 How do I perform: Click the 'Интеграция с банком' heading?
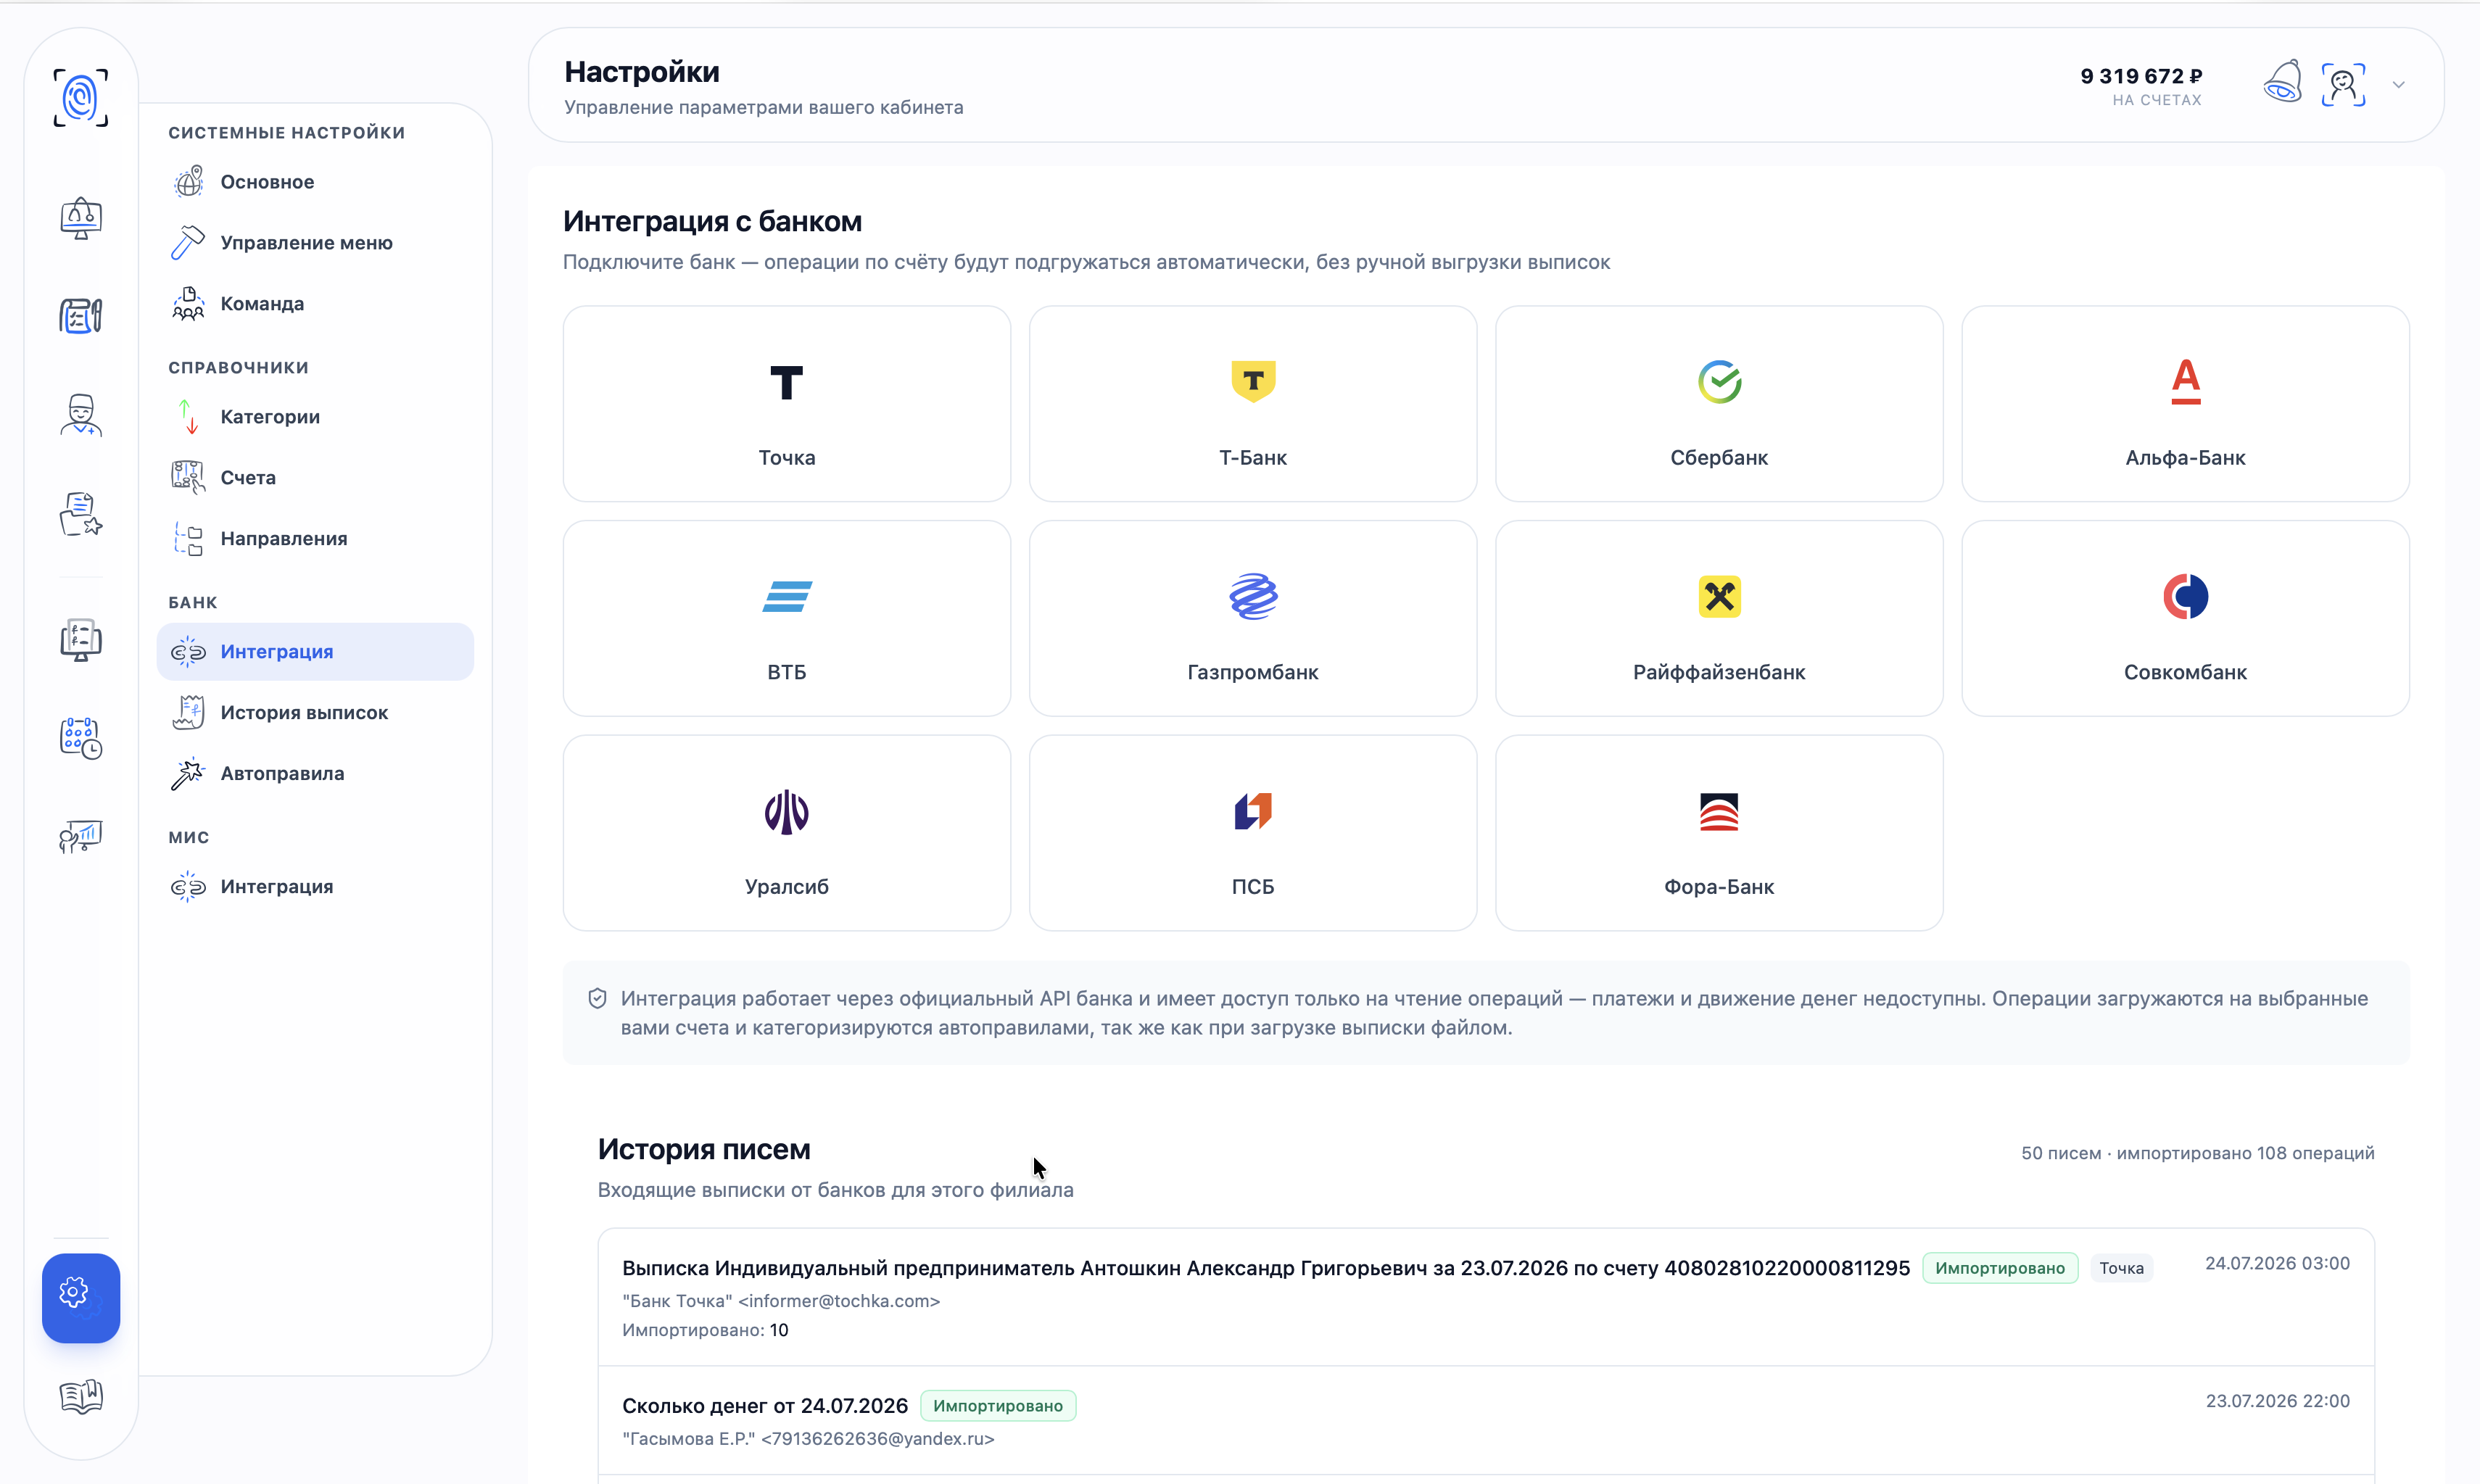point(712,222)
